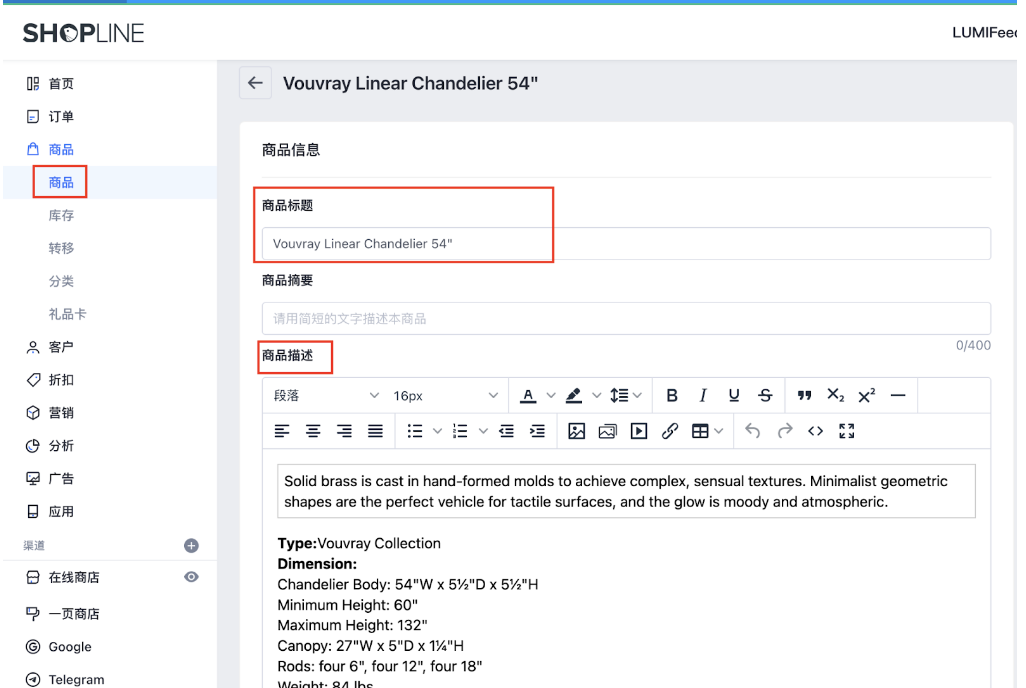
Task: Click the back arrow button
Action: pos(255,84)
